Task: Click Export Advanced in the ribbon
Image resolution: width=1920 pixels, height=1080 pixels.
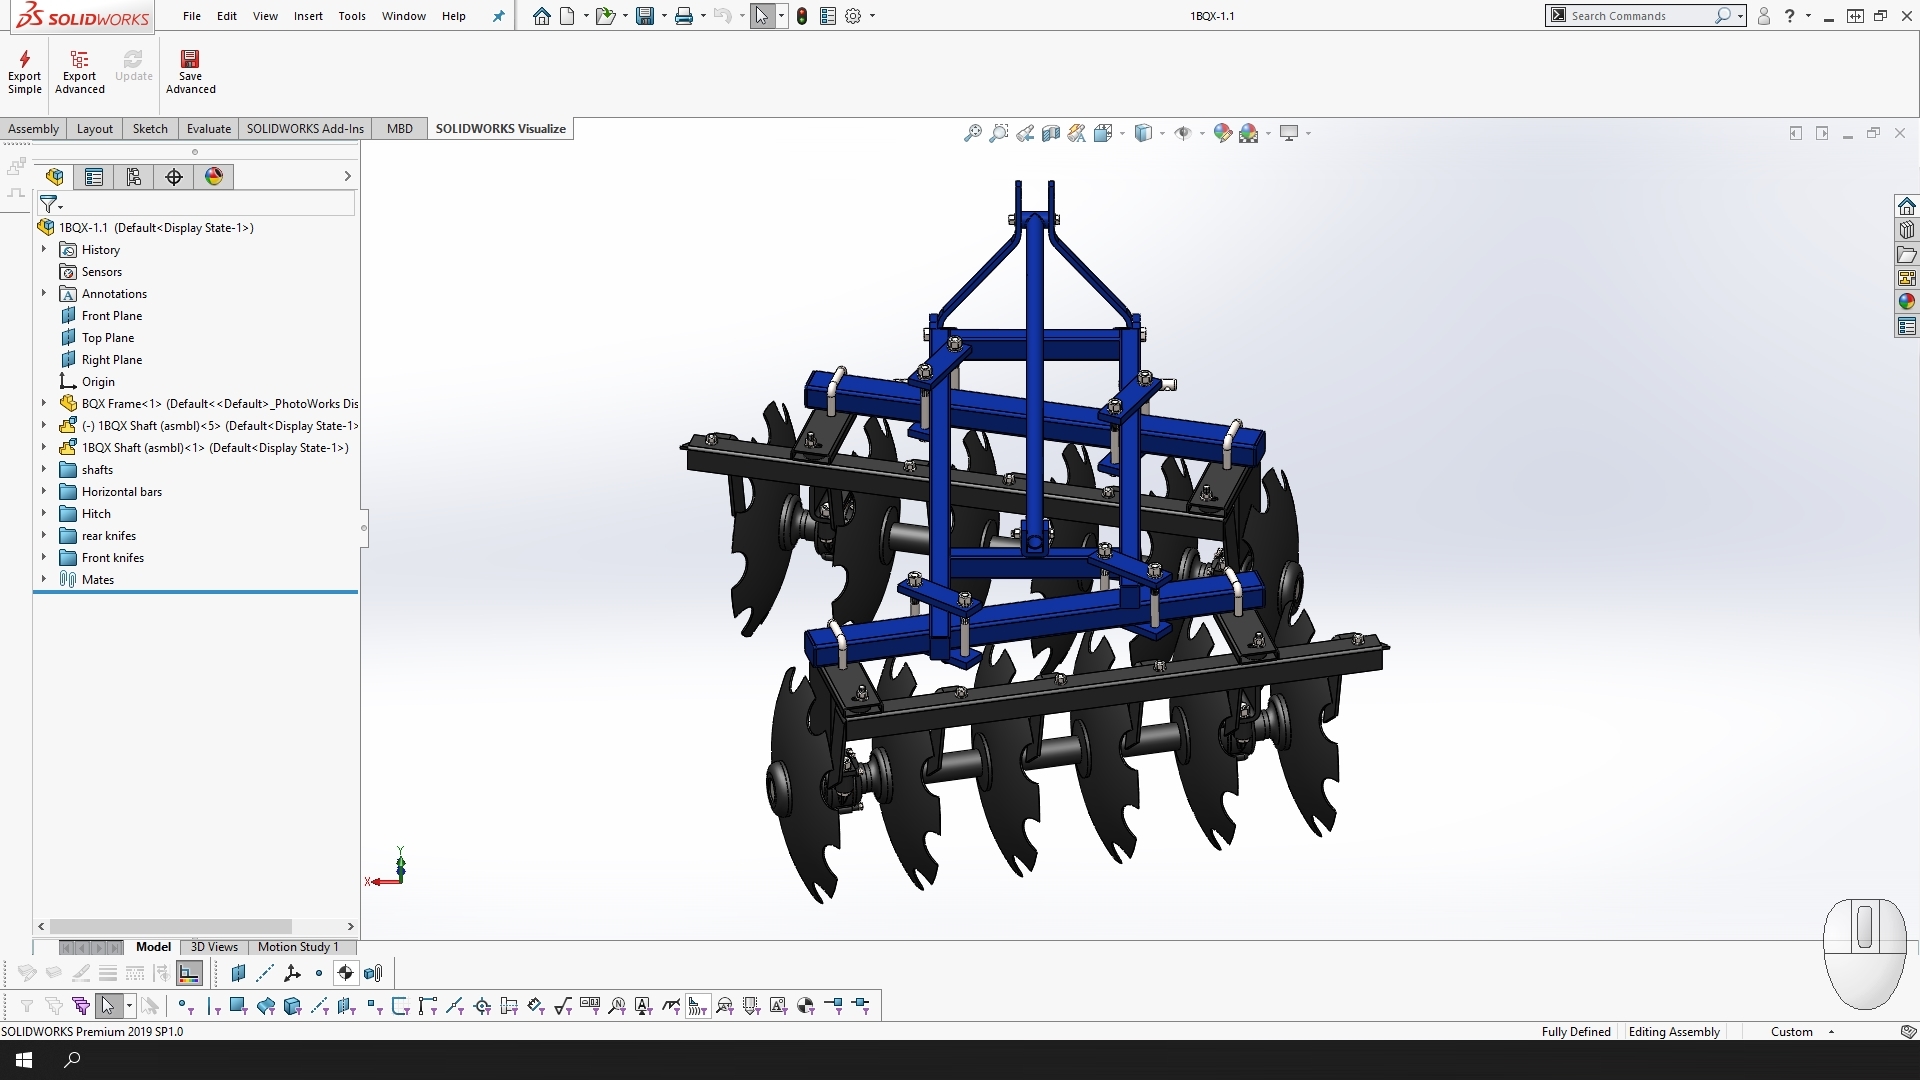Action: pos(79,70)
